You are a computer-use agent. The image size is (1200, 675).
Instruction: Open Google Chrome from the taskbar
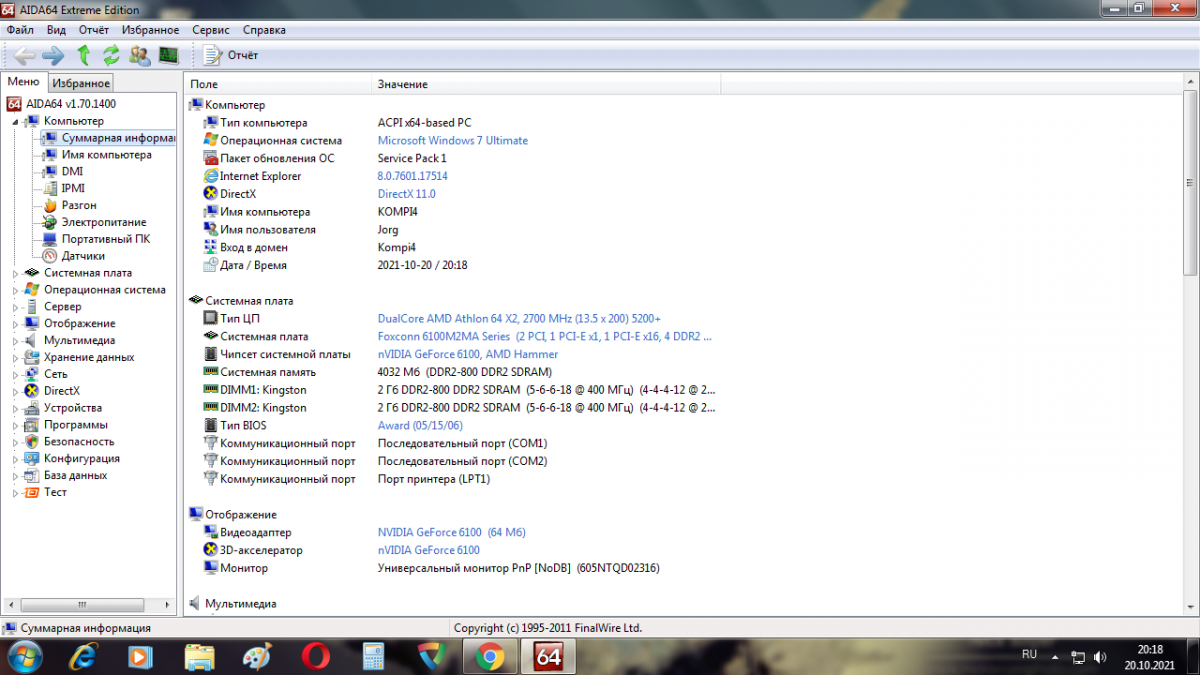pyautogui.click(x=490, y=656)
